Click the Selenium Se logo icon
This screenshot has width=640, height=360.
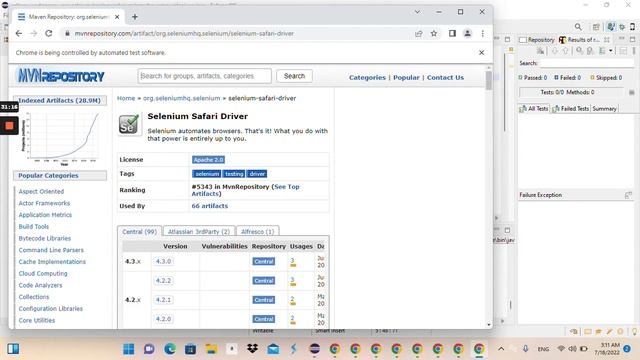[129, 124]
